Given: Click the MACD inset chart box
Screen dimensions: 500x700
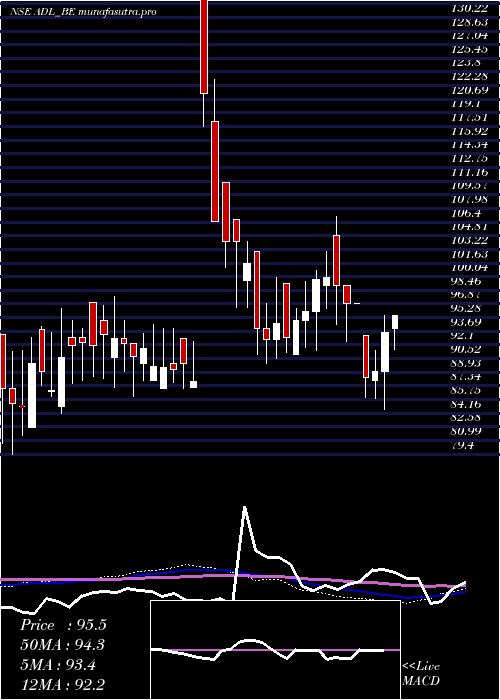Looking at the screenshot, I should click(x=275, y=650).
